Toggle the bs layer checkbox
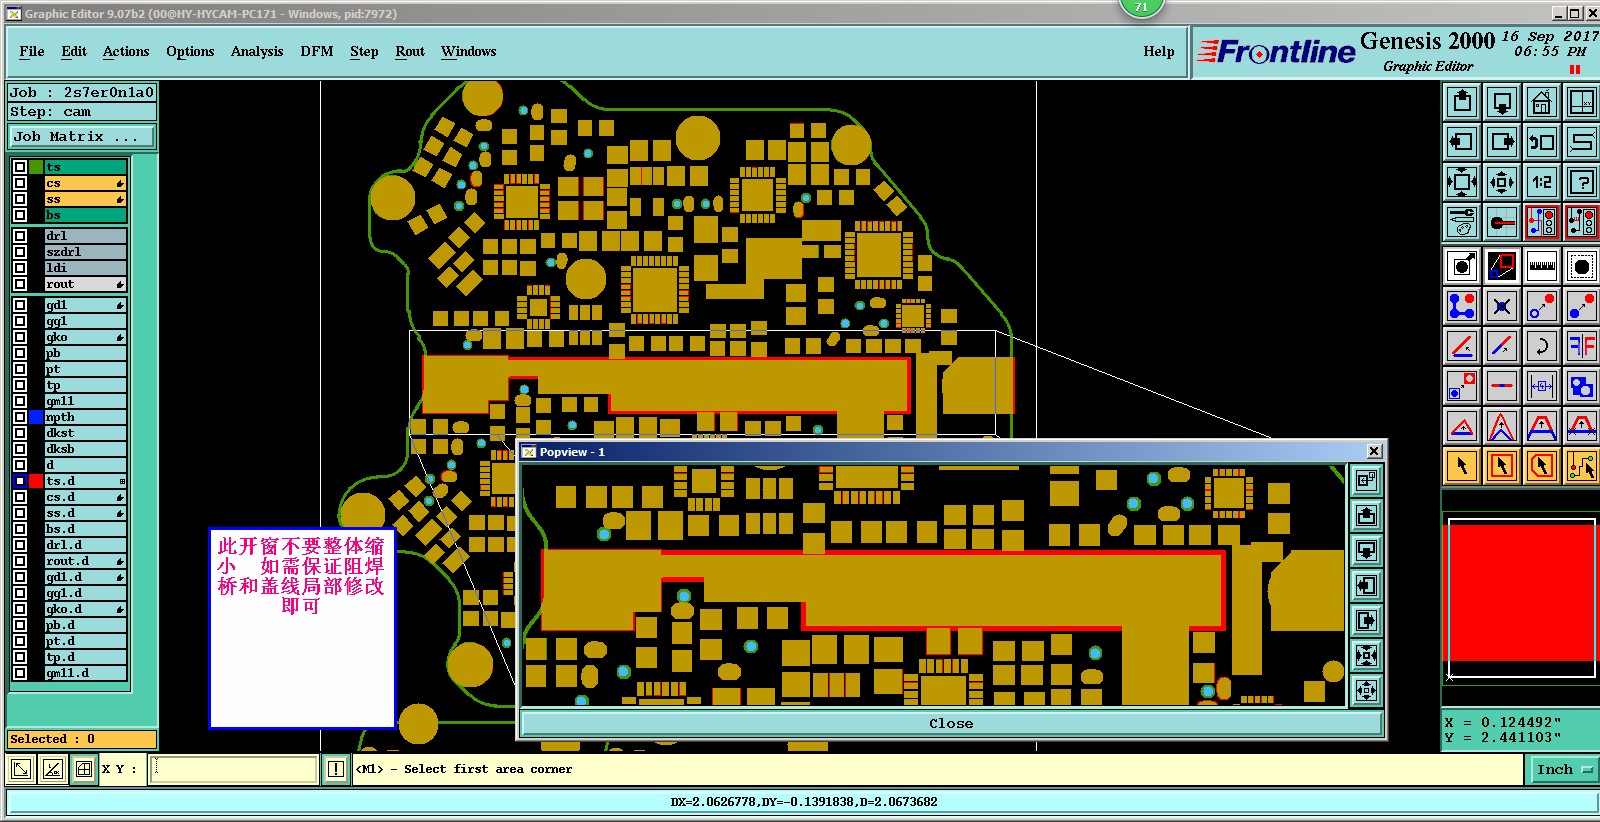This screenshot has height=822, width=1600. point(20,215)
